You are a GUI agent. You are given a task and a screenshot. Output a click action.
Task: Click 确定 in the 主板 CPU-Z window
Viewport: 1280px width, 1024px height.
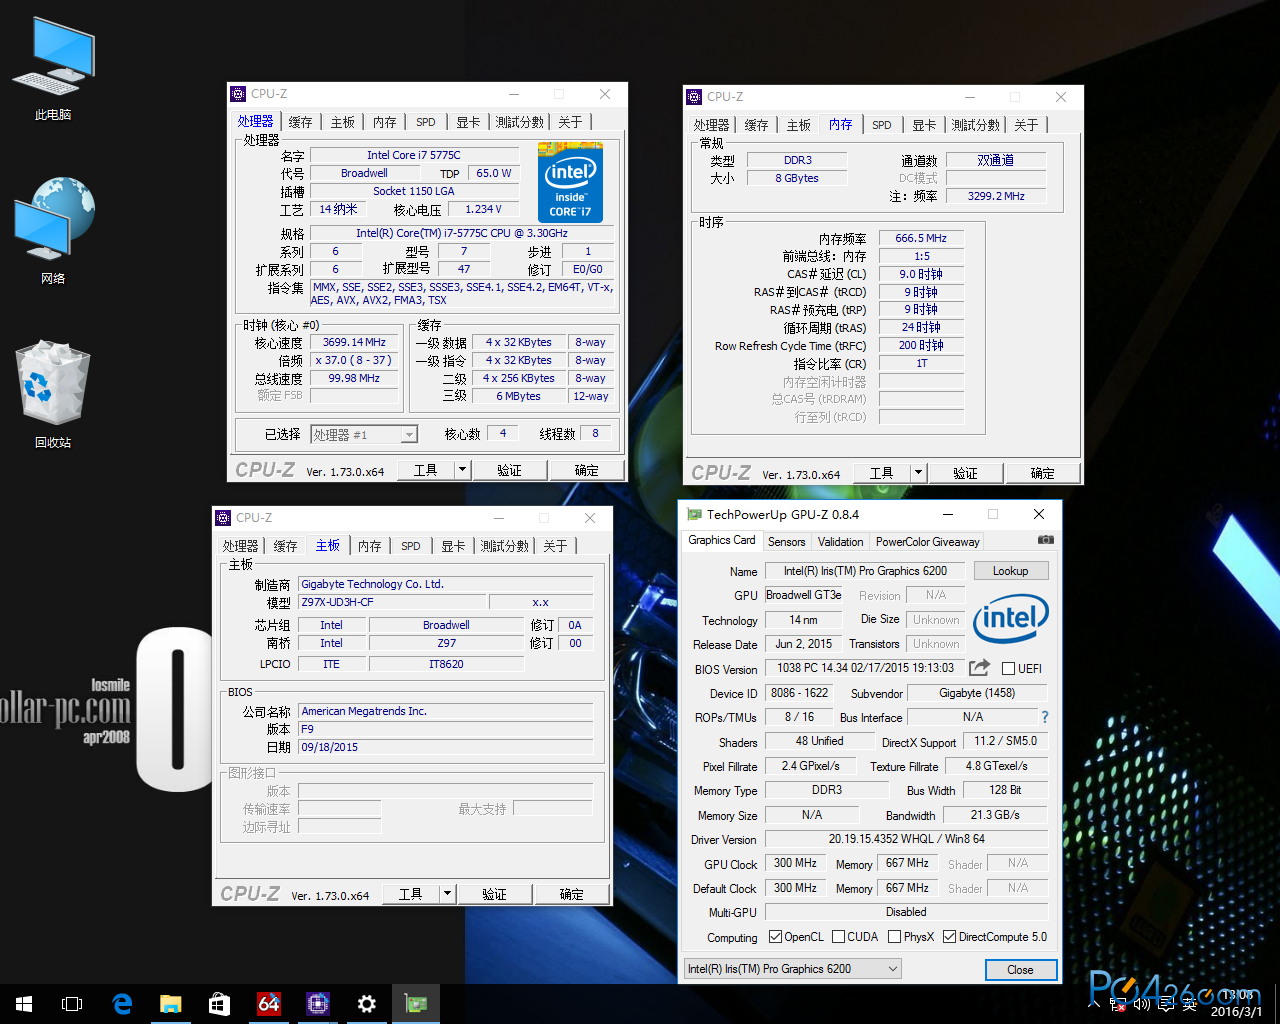571,894
